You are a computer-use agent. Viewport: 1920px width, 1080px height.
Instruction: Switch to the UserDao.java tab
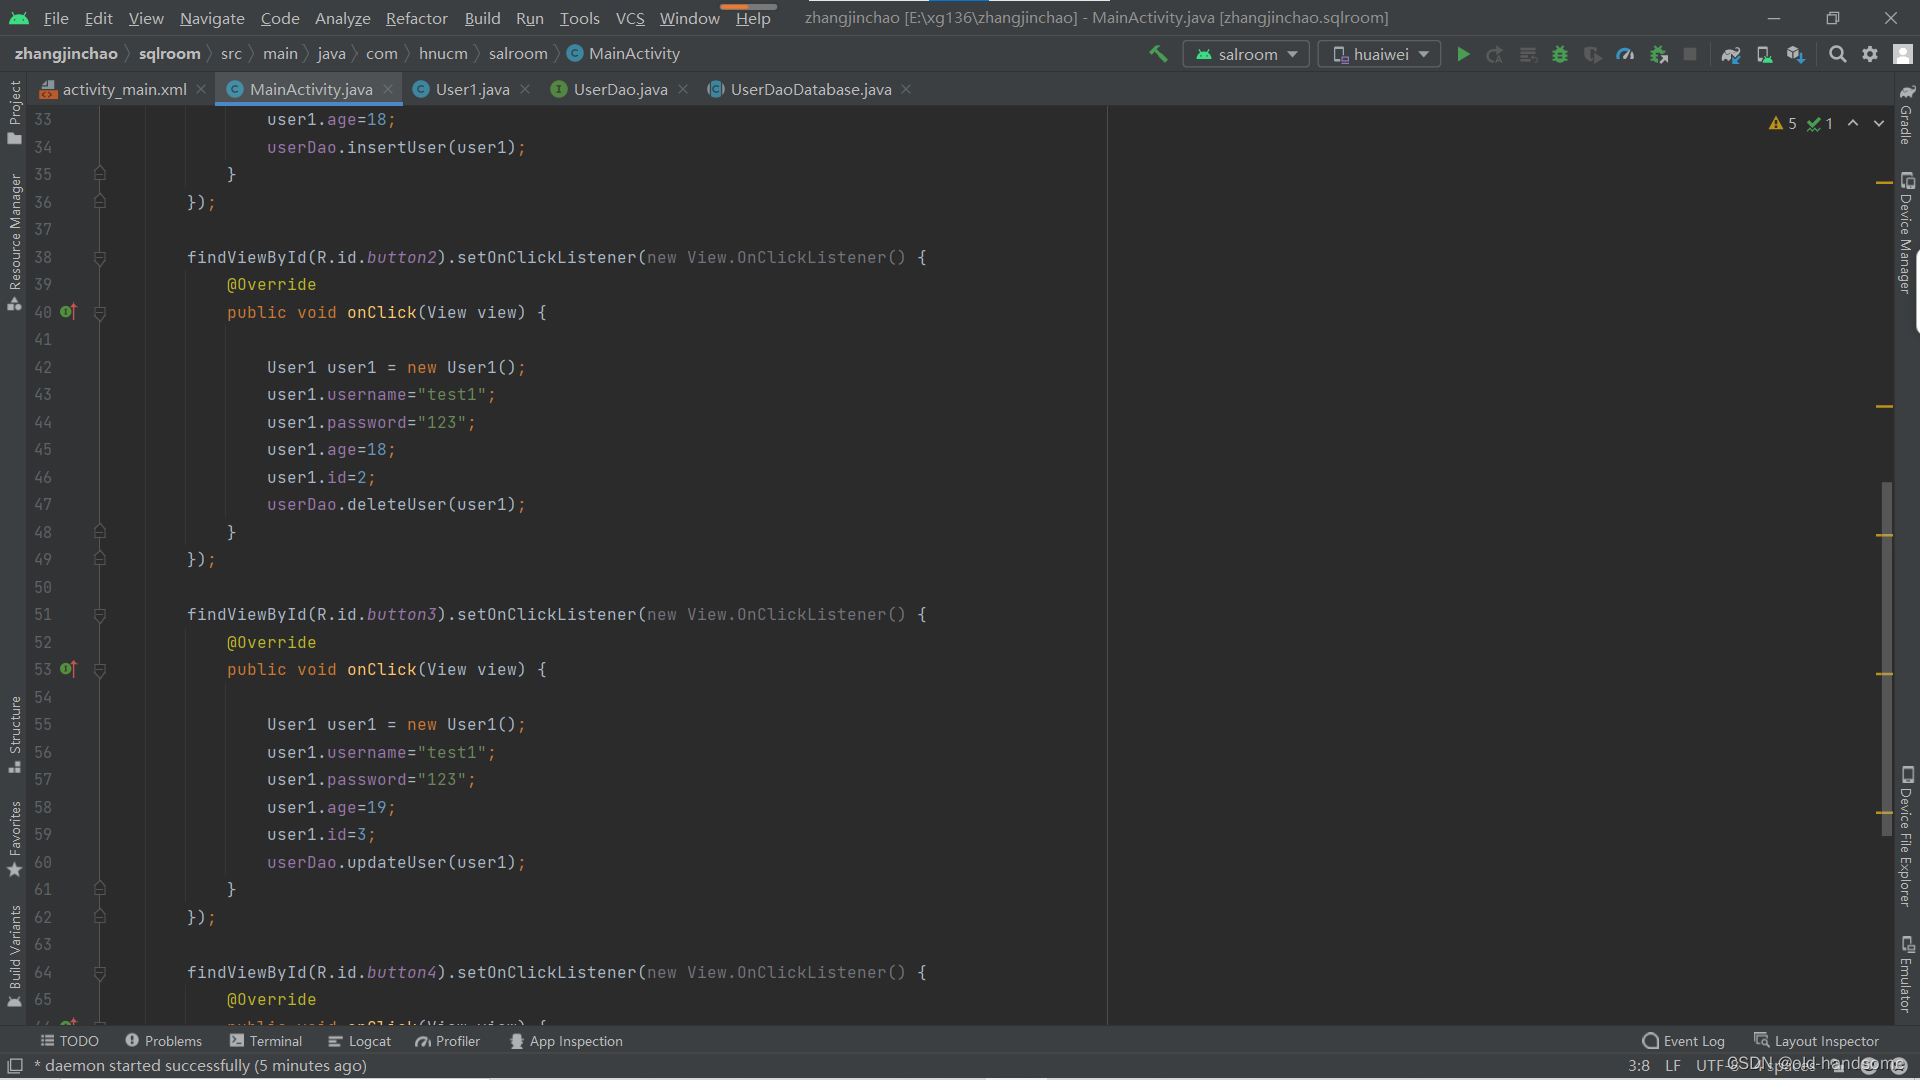pos(619,89)
